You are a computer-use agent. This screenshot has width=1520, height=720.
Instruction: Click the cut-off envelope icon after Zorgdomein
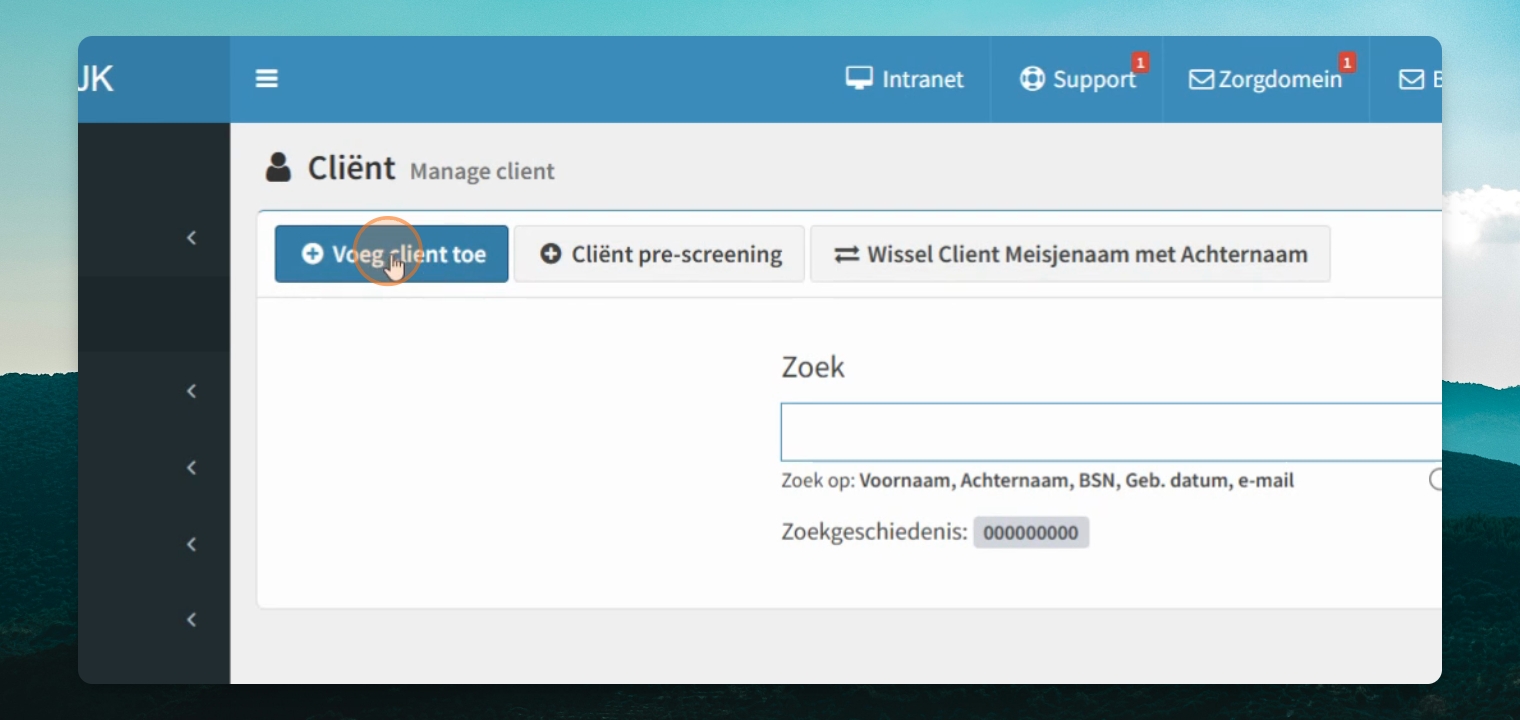point(1411,79)
